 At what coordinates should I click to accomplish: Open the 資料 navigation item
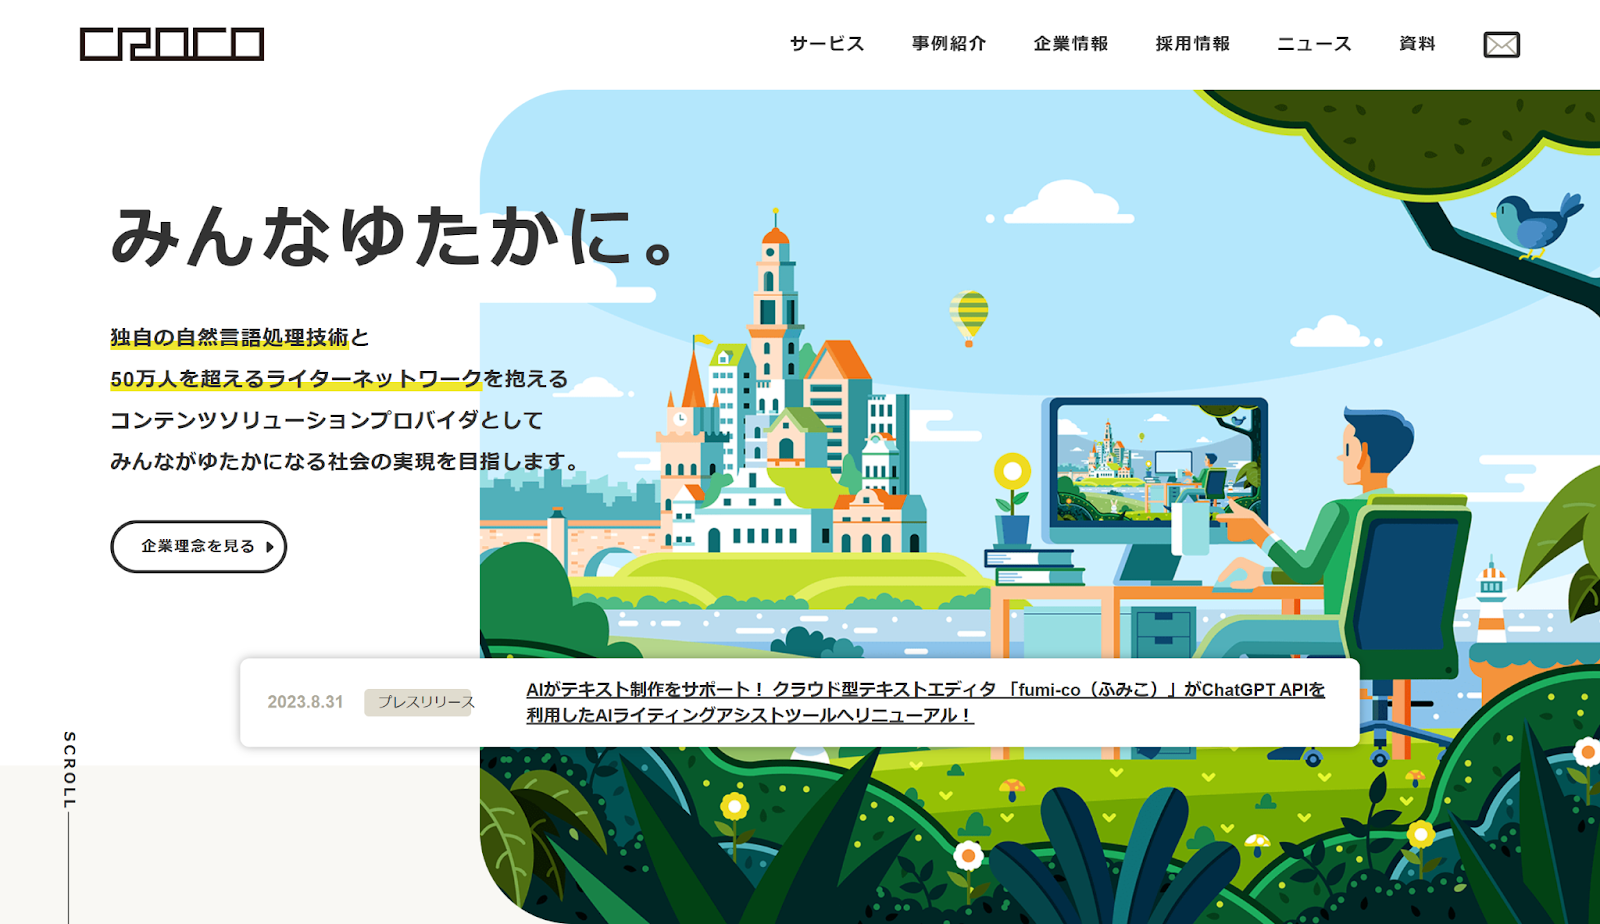tap(1417, 44)
